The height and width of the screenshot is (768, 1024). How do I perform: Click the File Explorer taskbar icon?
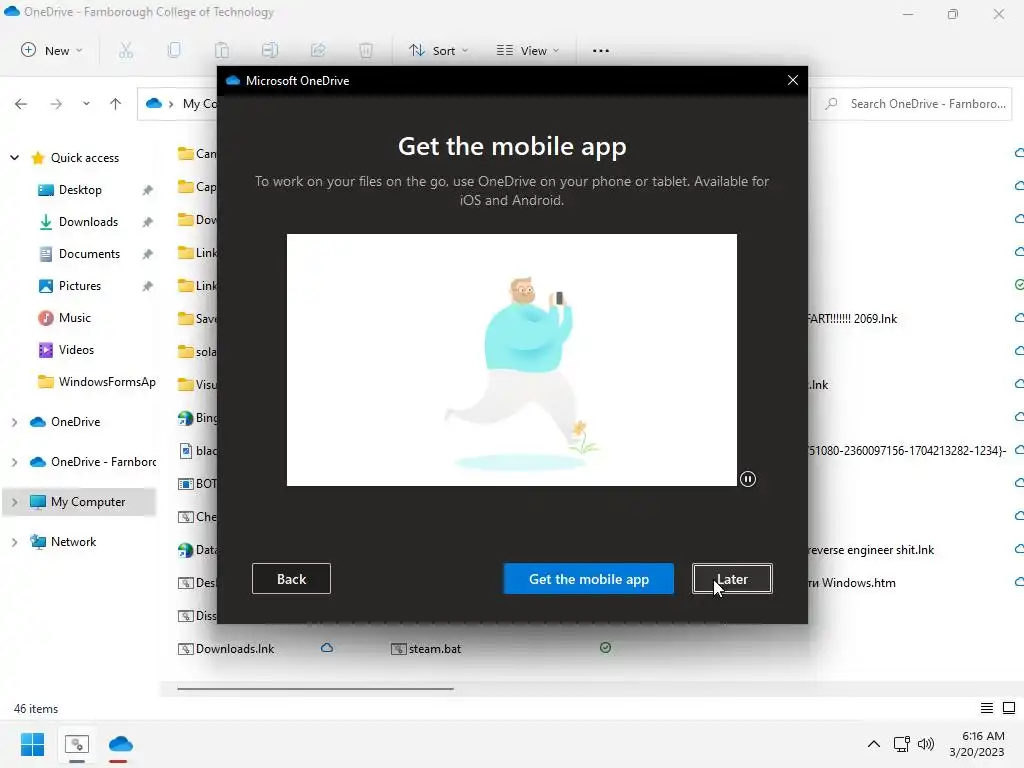click(77, 744)
